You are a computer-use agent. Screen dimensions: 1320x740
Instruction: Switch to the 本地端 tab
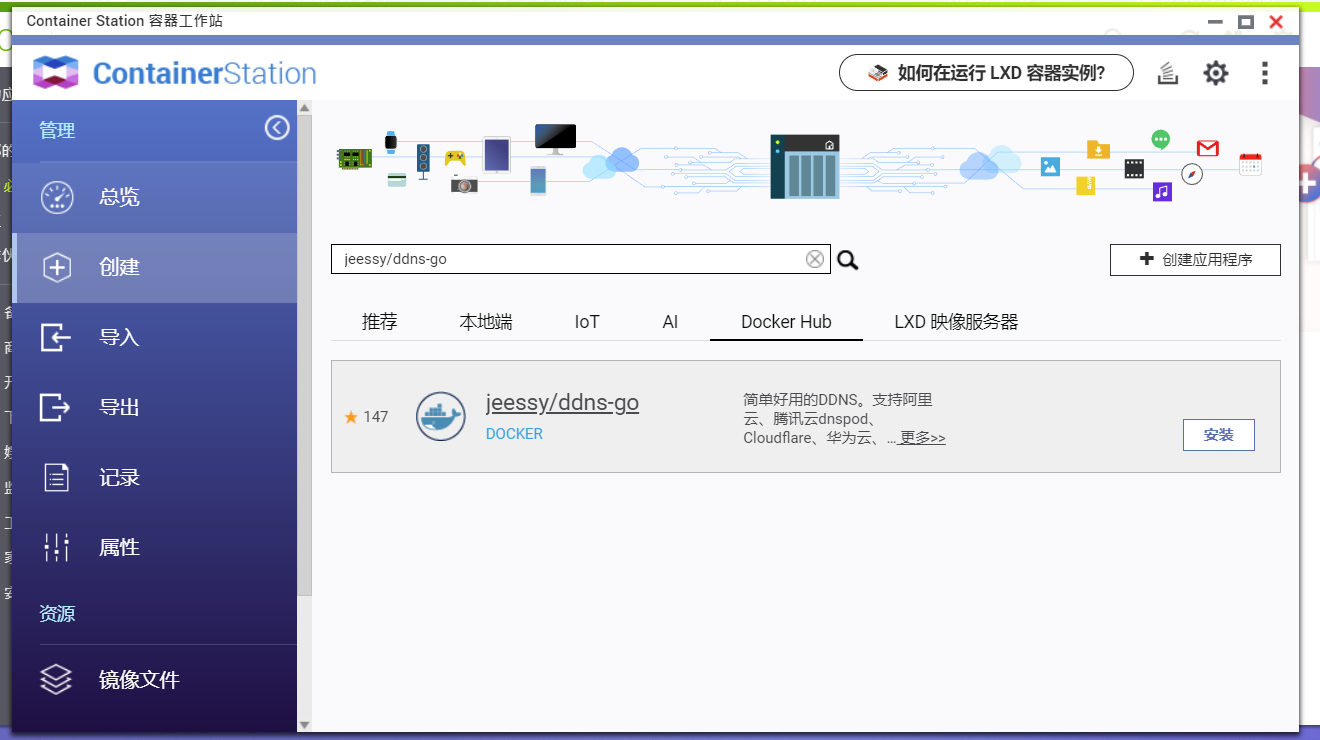[486, 322]
